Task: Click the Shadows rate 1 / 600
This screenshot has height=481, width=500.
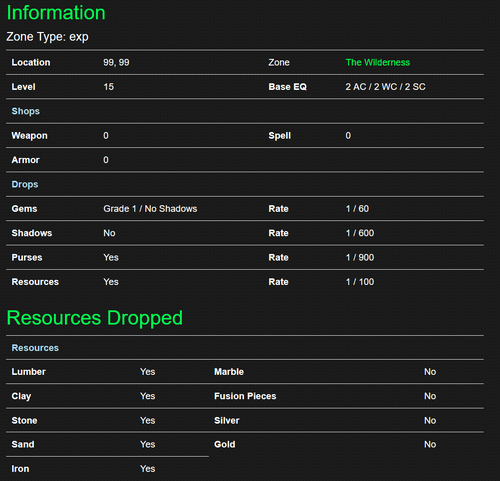Action: (360, 233)
